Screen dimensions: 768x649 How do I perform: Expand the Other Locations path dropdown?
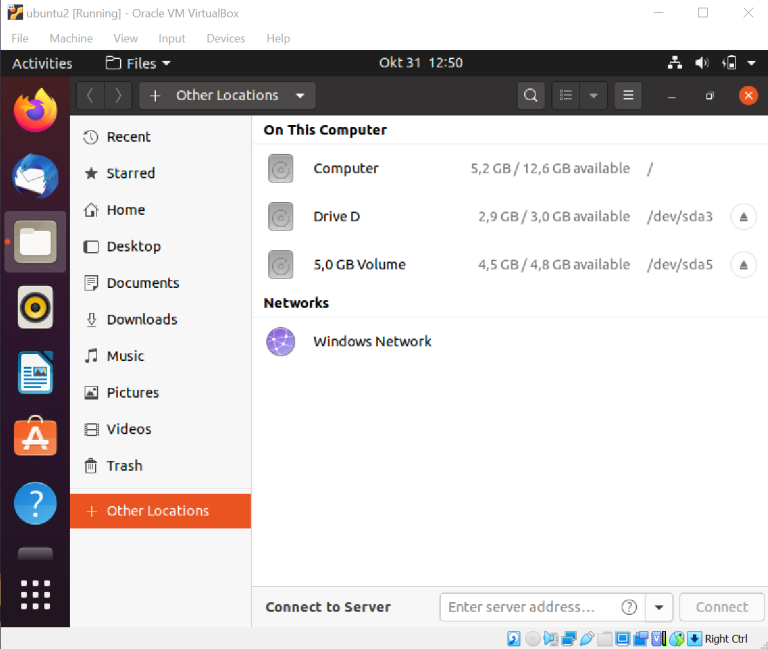point(300,96)
